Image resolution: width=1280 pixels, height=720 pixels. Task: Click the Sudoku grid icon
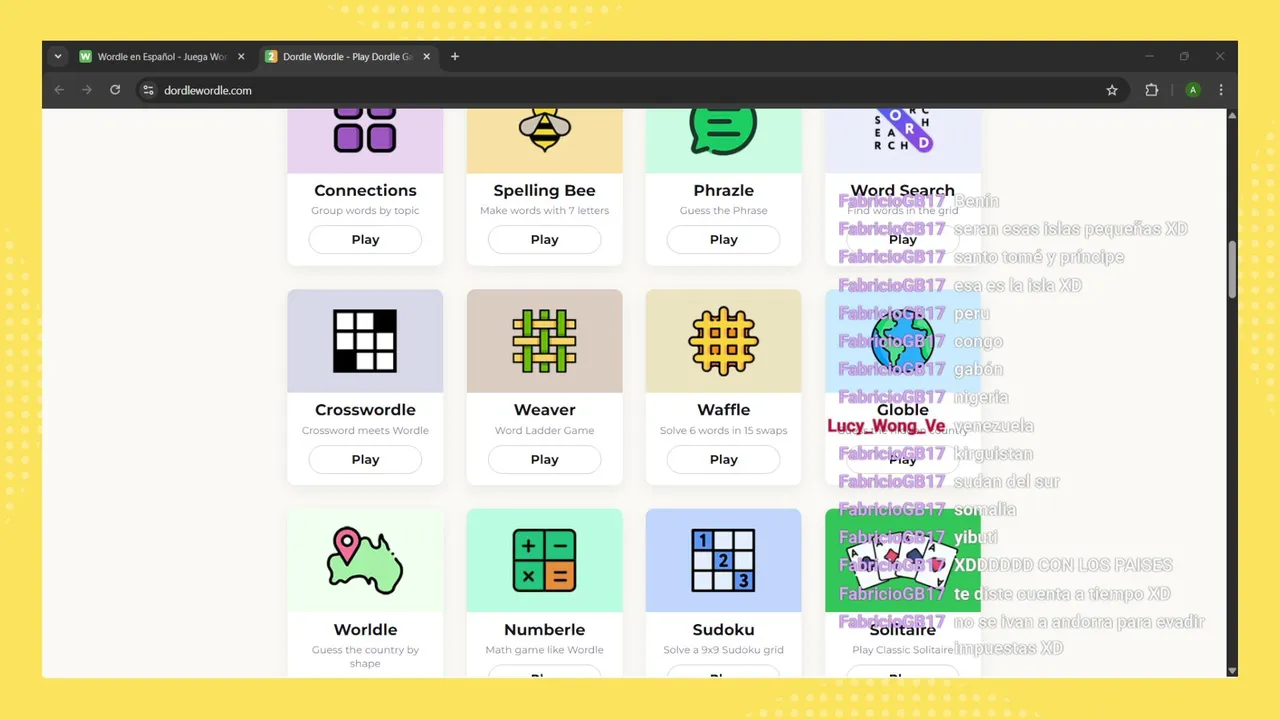tap(724, 561)
